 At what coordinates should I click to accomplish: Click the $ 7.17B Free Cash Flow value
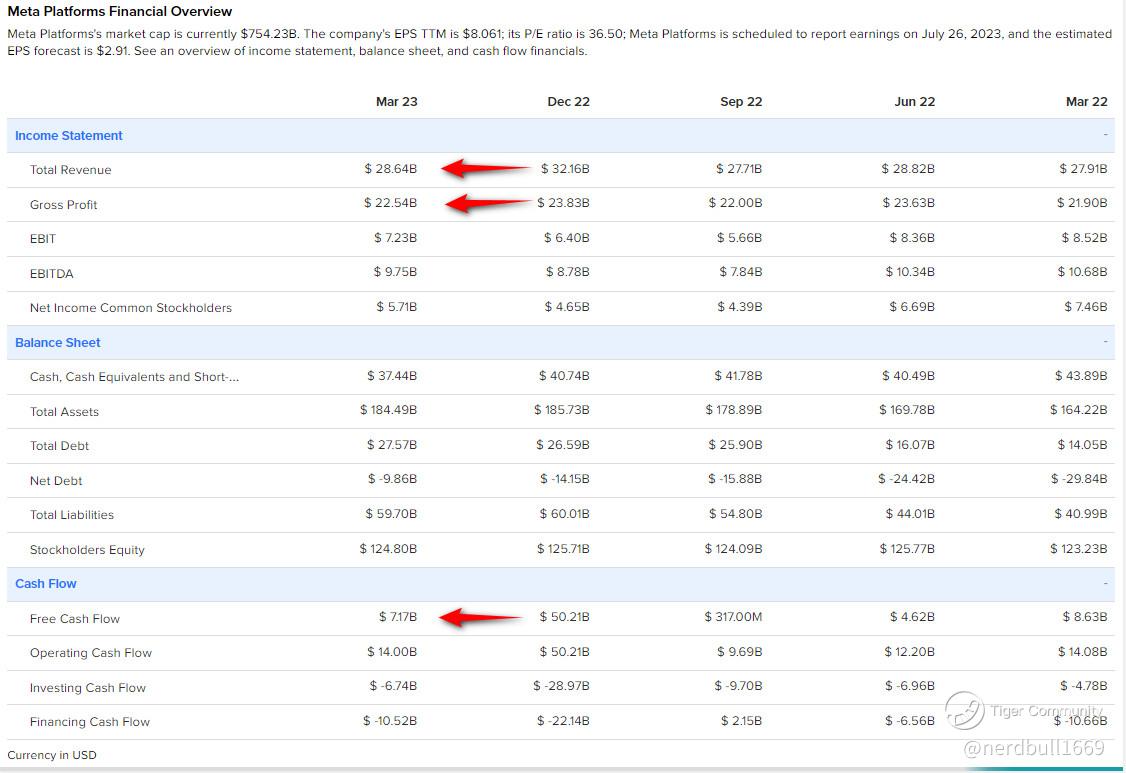pyautogui.click(x=398, y=617)
